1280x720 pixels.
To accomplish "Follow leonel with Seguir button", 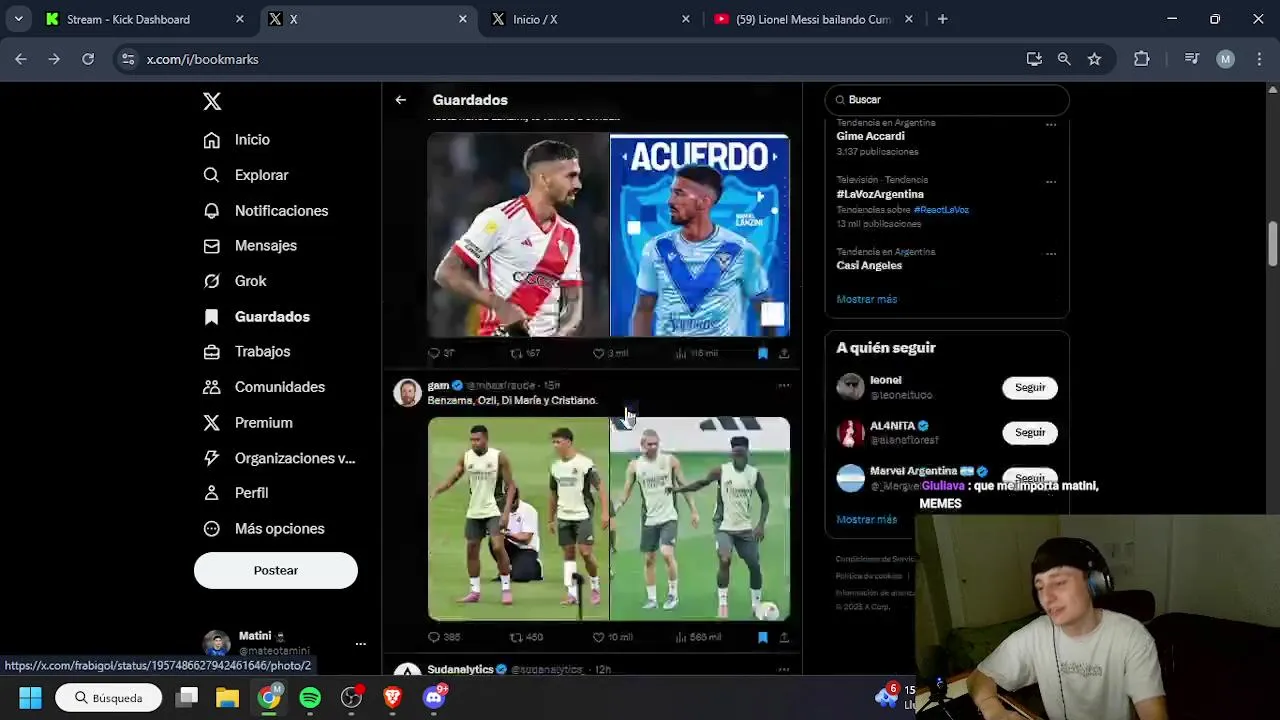I will (x=1030, y=387).
